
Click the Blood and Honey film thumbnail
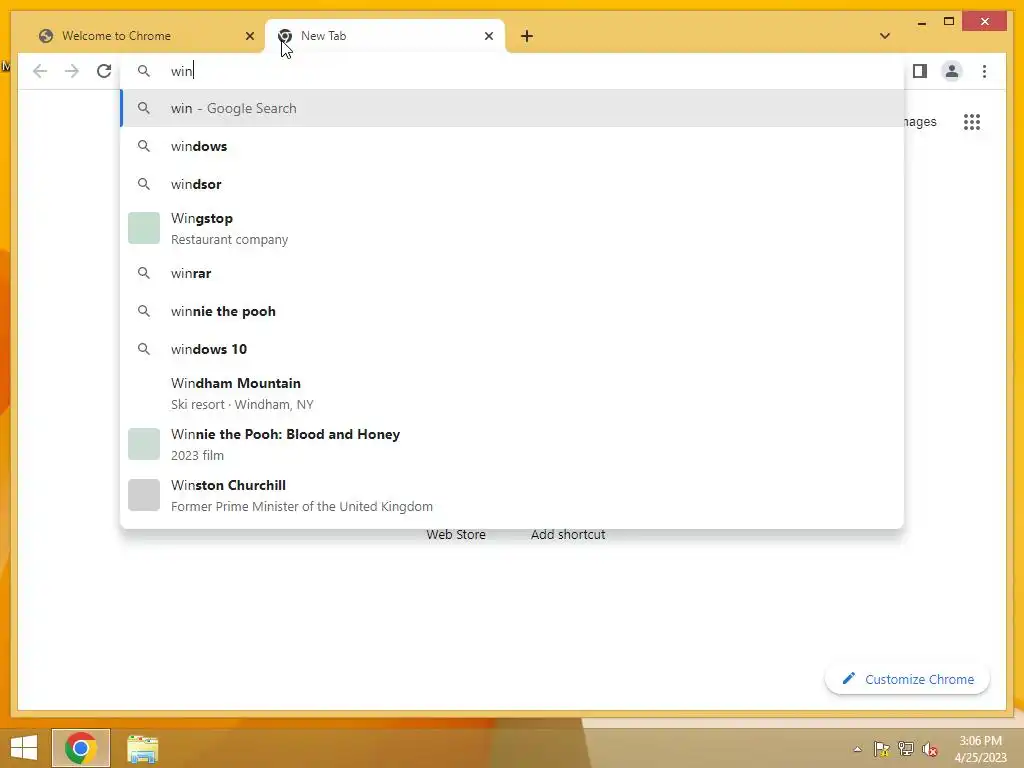(144, 444)
